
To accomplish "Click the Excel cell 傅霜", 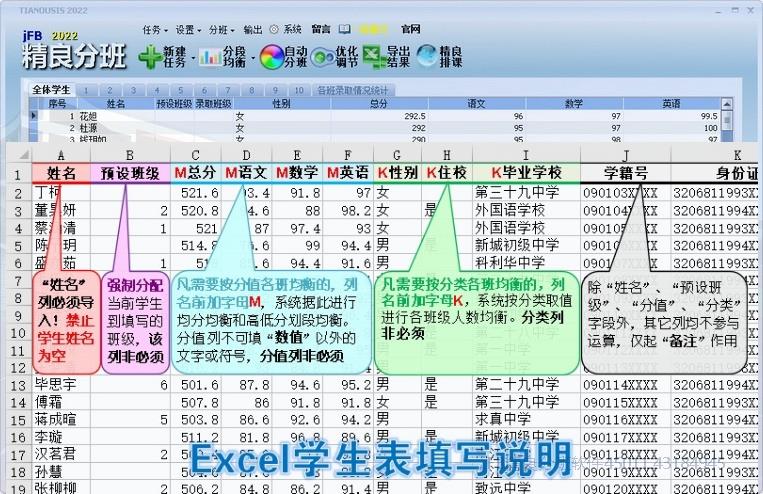I will coord(61,402).
